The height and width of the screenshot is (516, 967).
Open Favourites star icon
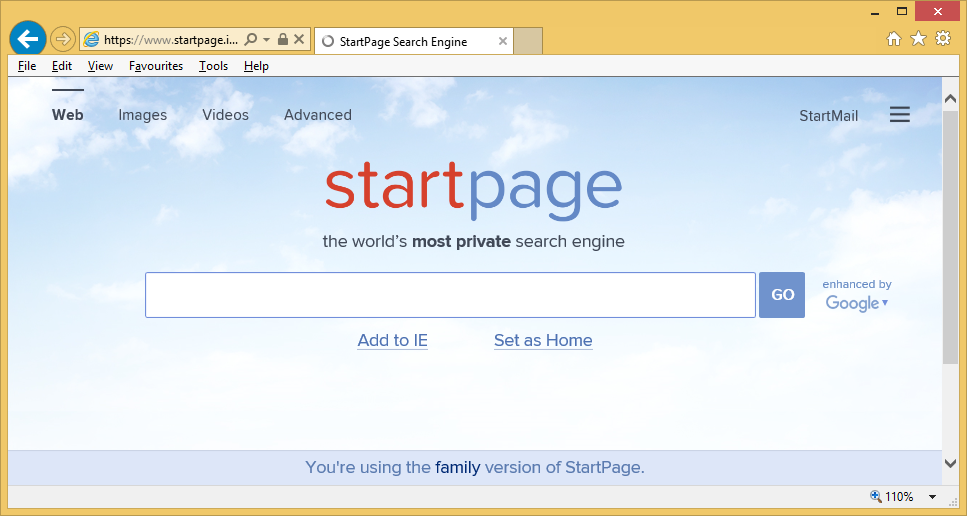(919, 39)
